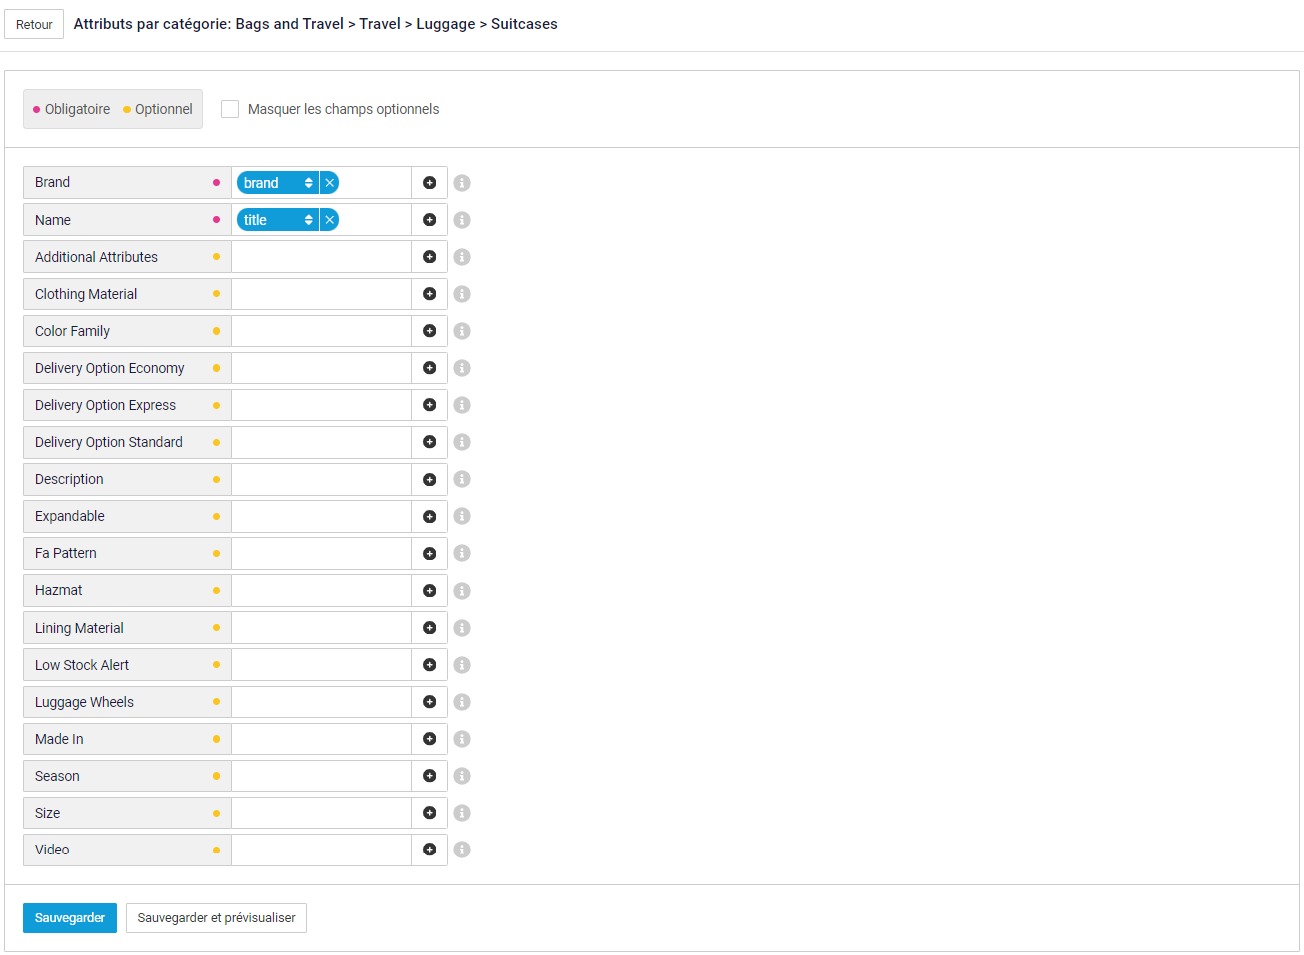Click the Clothing Material input field
Viewport: 1304px width, 955px height.
321,294
